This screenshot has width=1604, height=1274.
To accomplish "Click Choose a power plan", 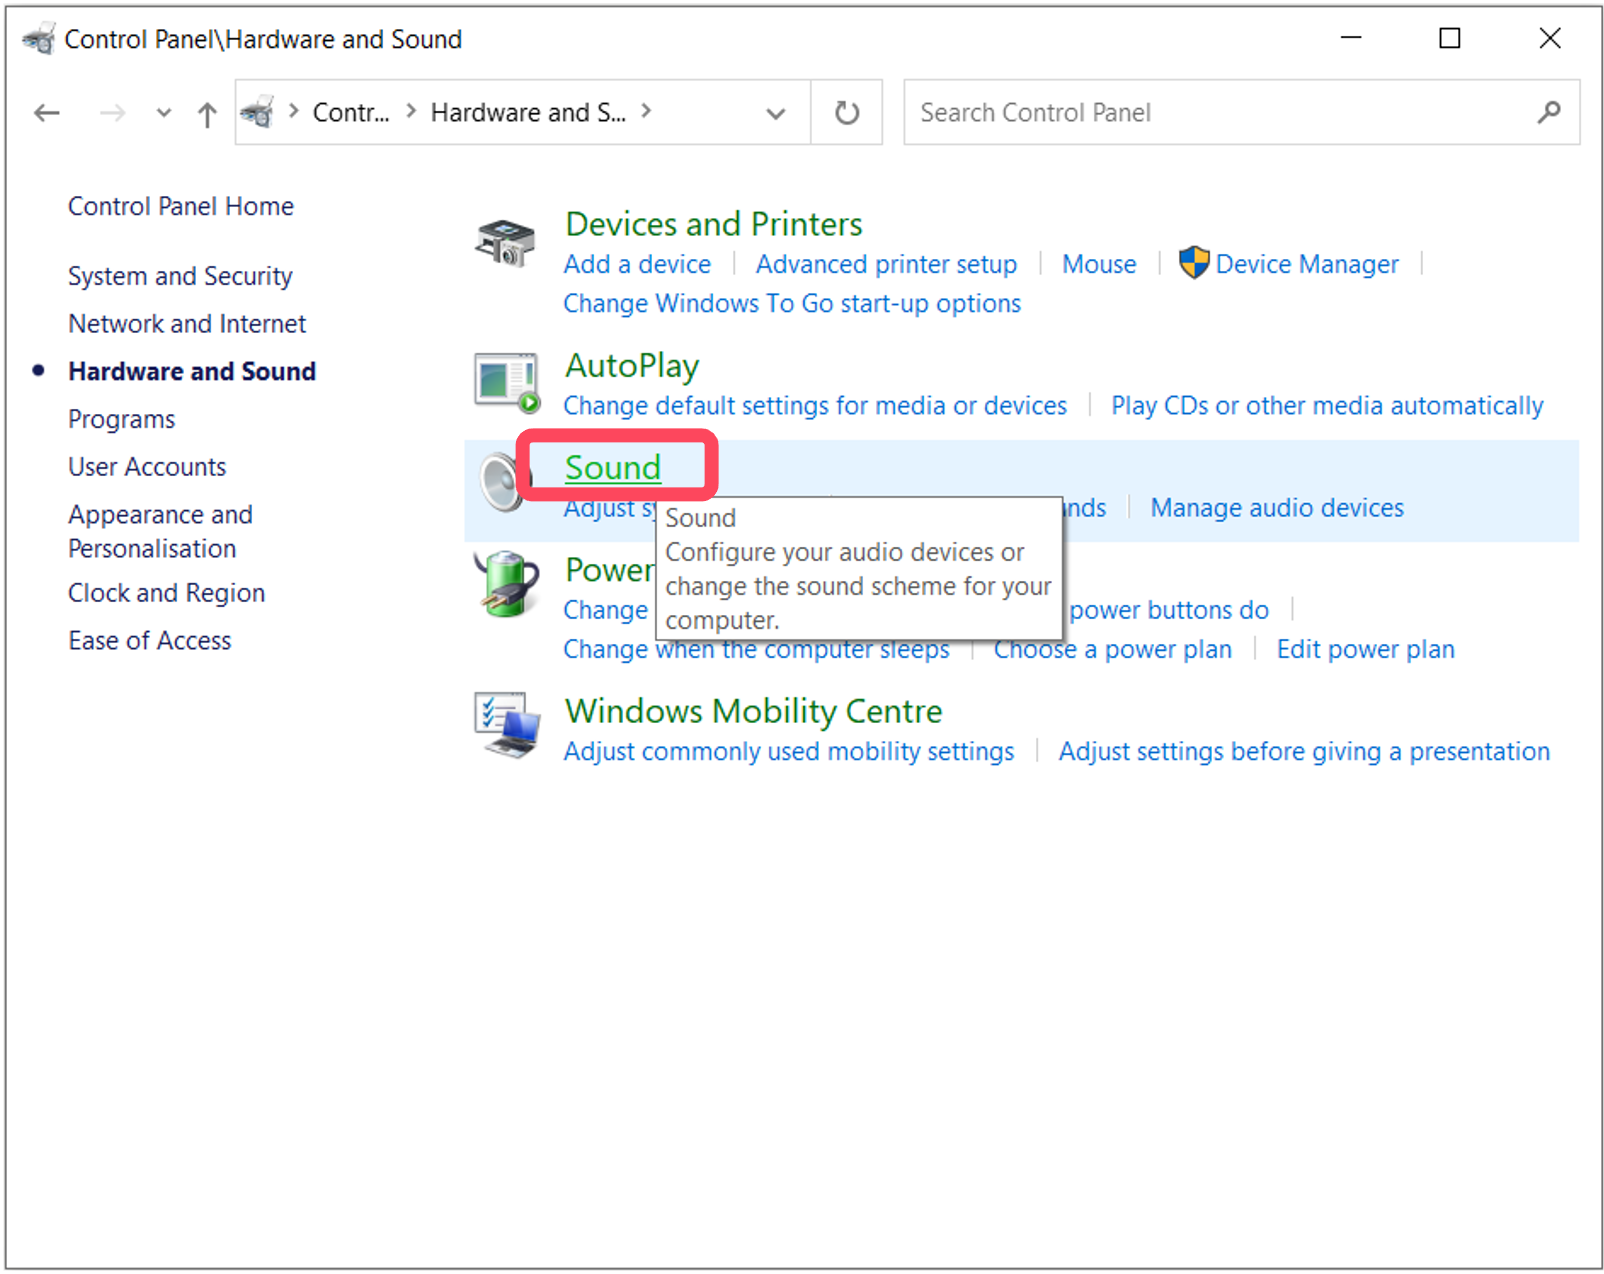I will (x=1112, y=650).
